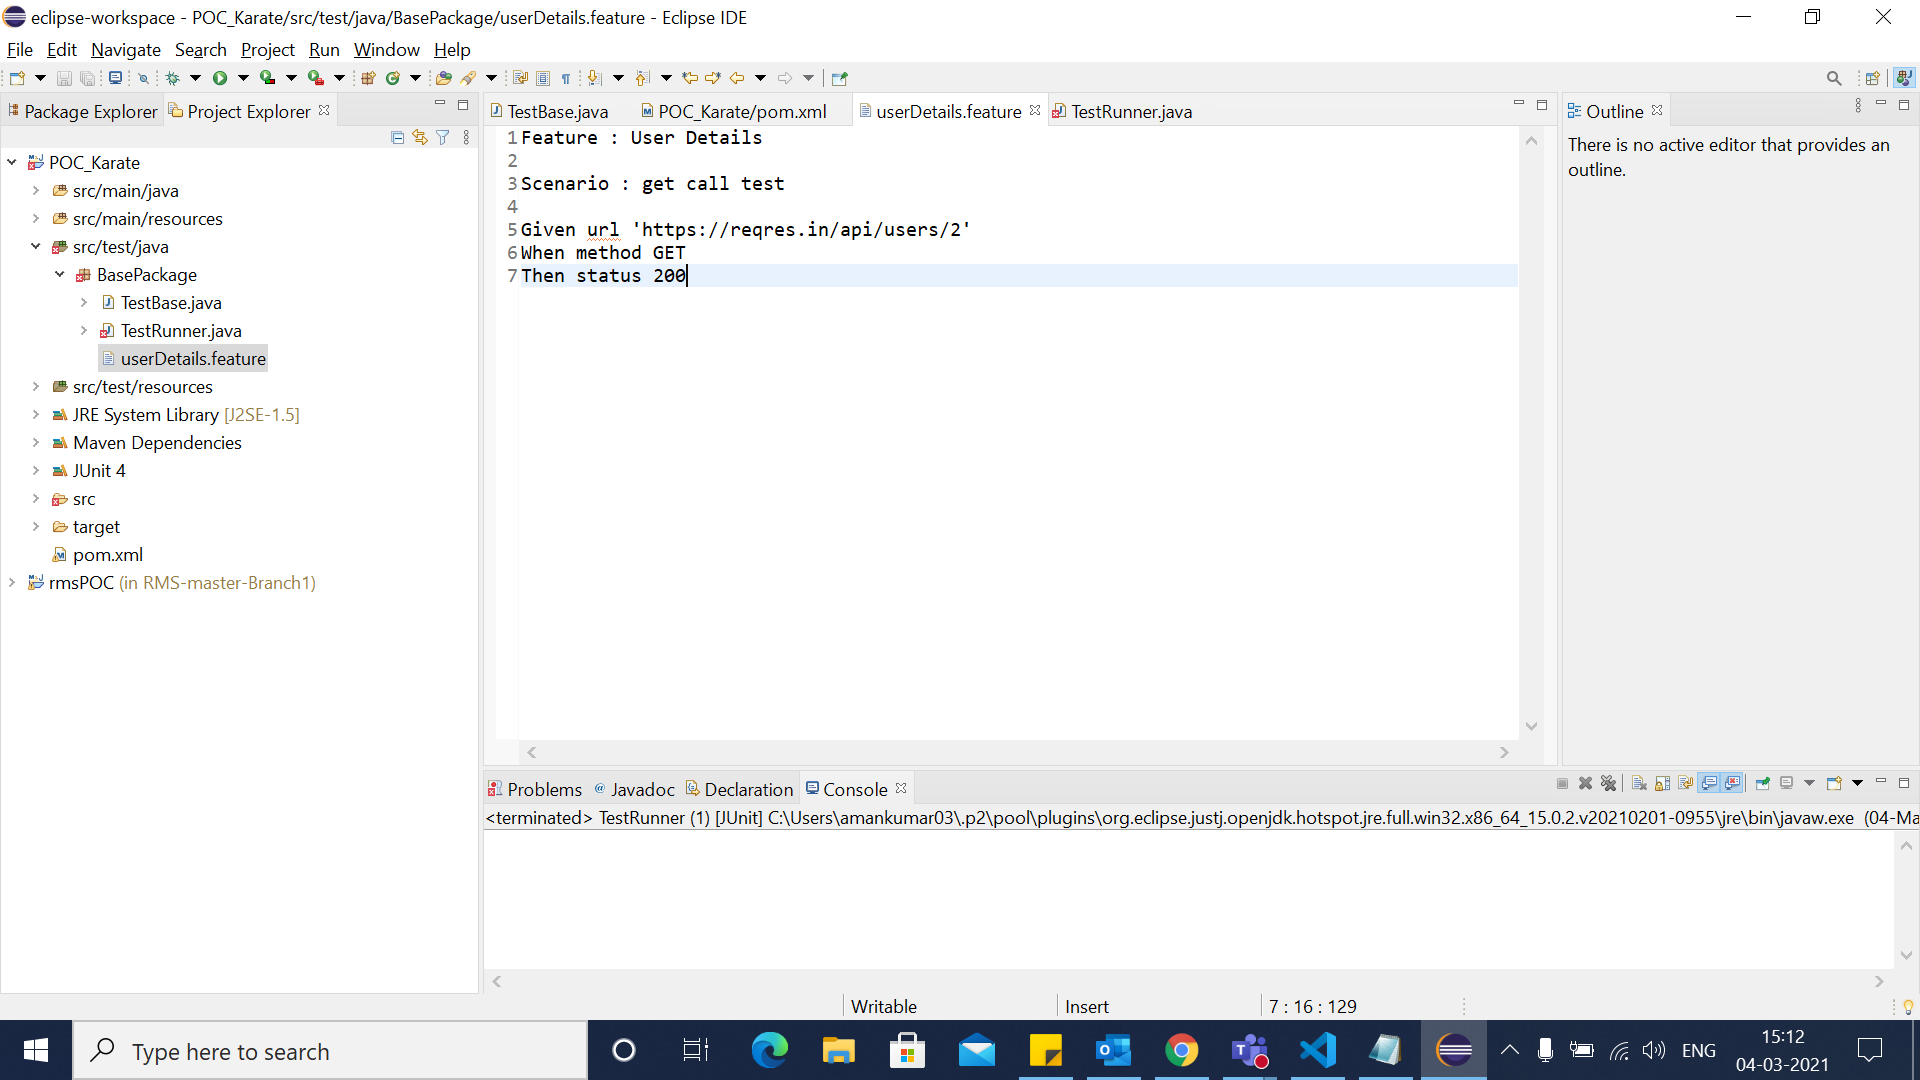1920x1080 pixels.
Task: Pin the Console view
Action: point(1763,783)
